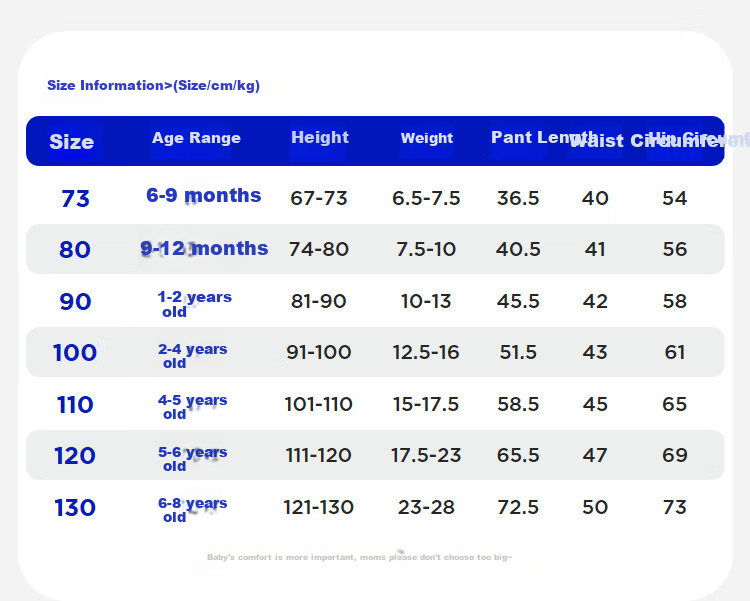
Task: Click waist value '50'
Action: click(595, 507)
